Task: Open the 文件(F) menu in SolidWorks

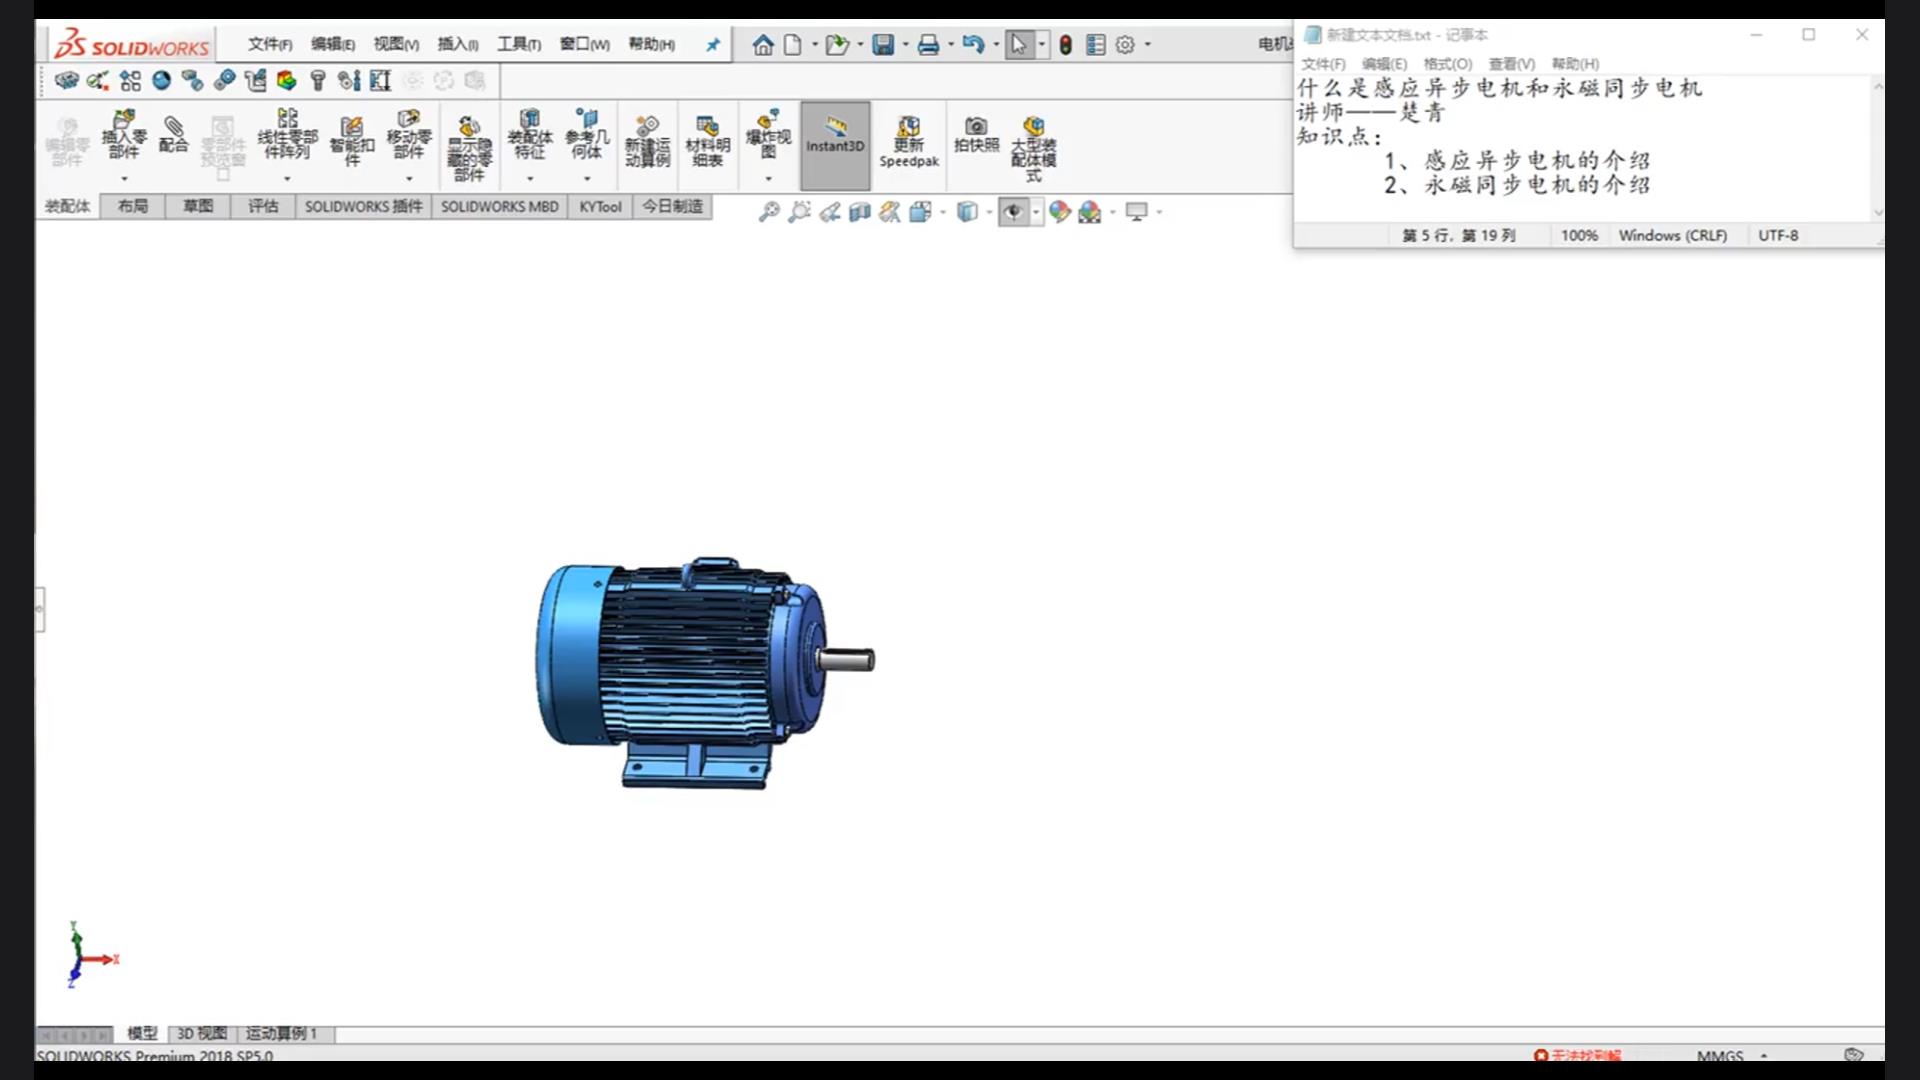Action: (x=270, y=44)
